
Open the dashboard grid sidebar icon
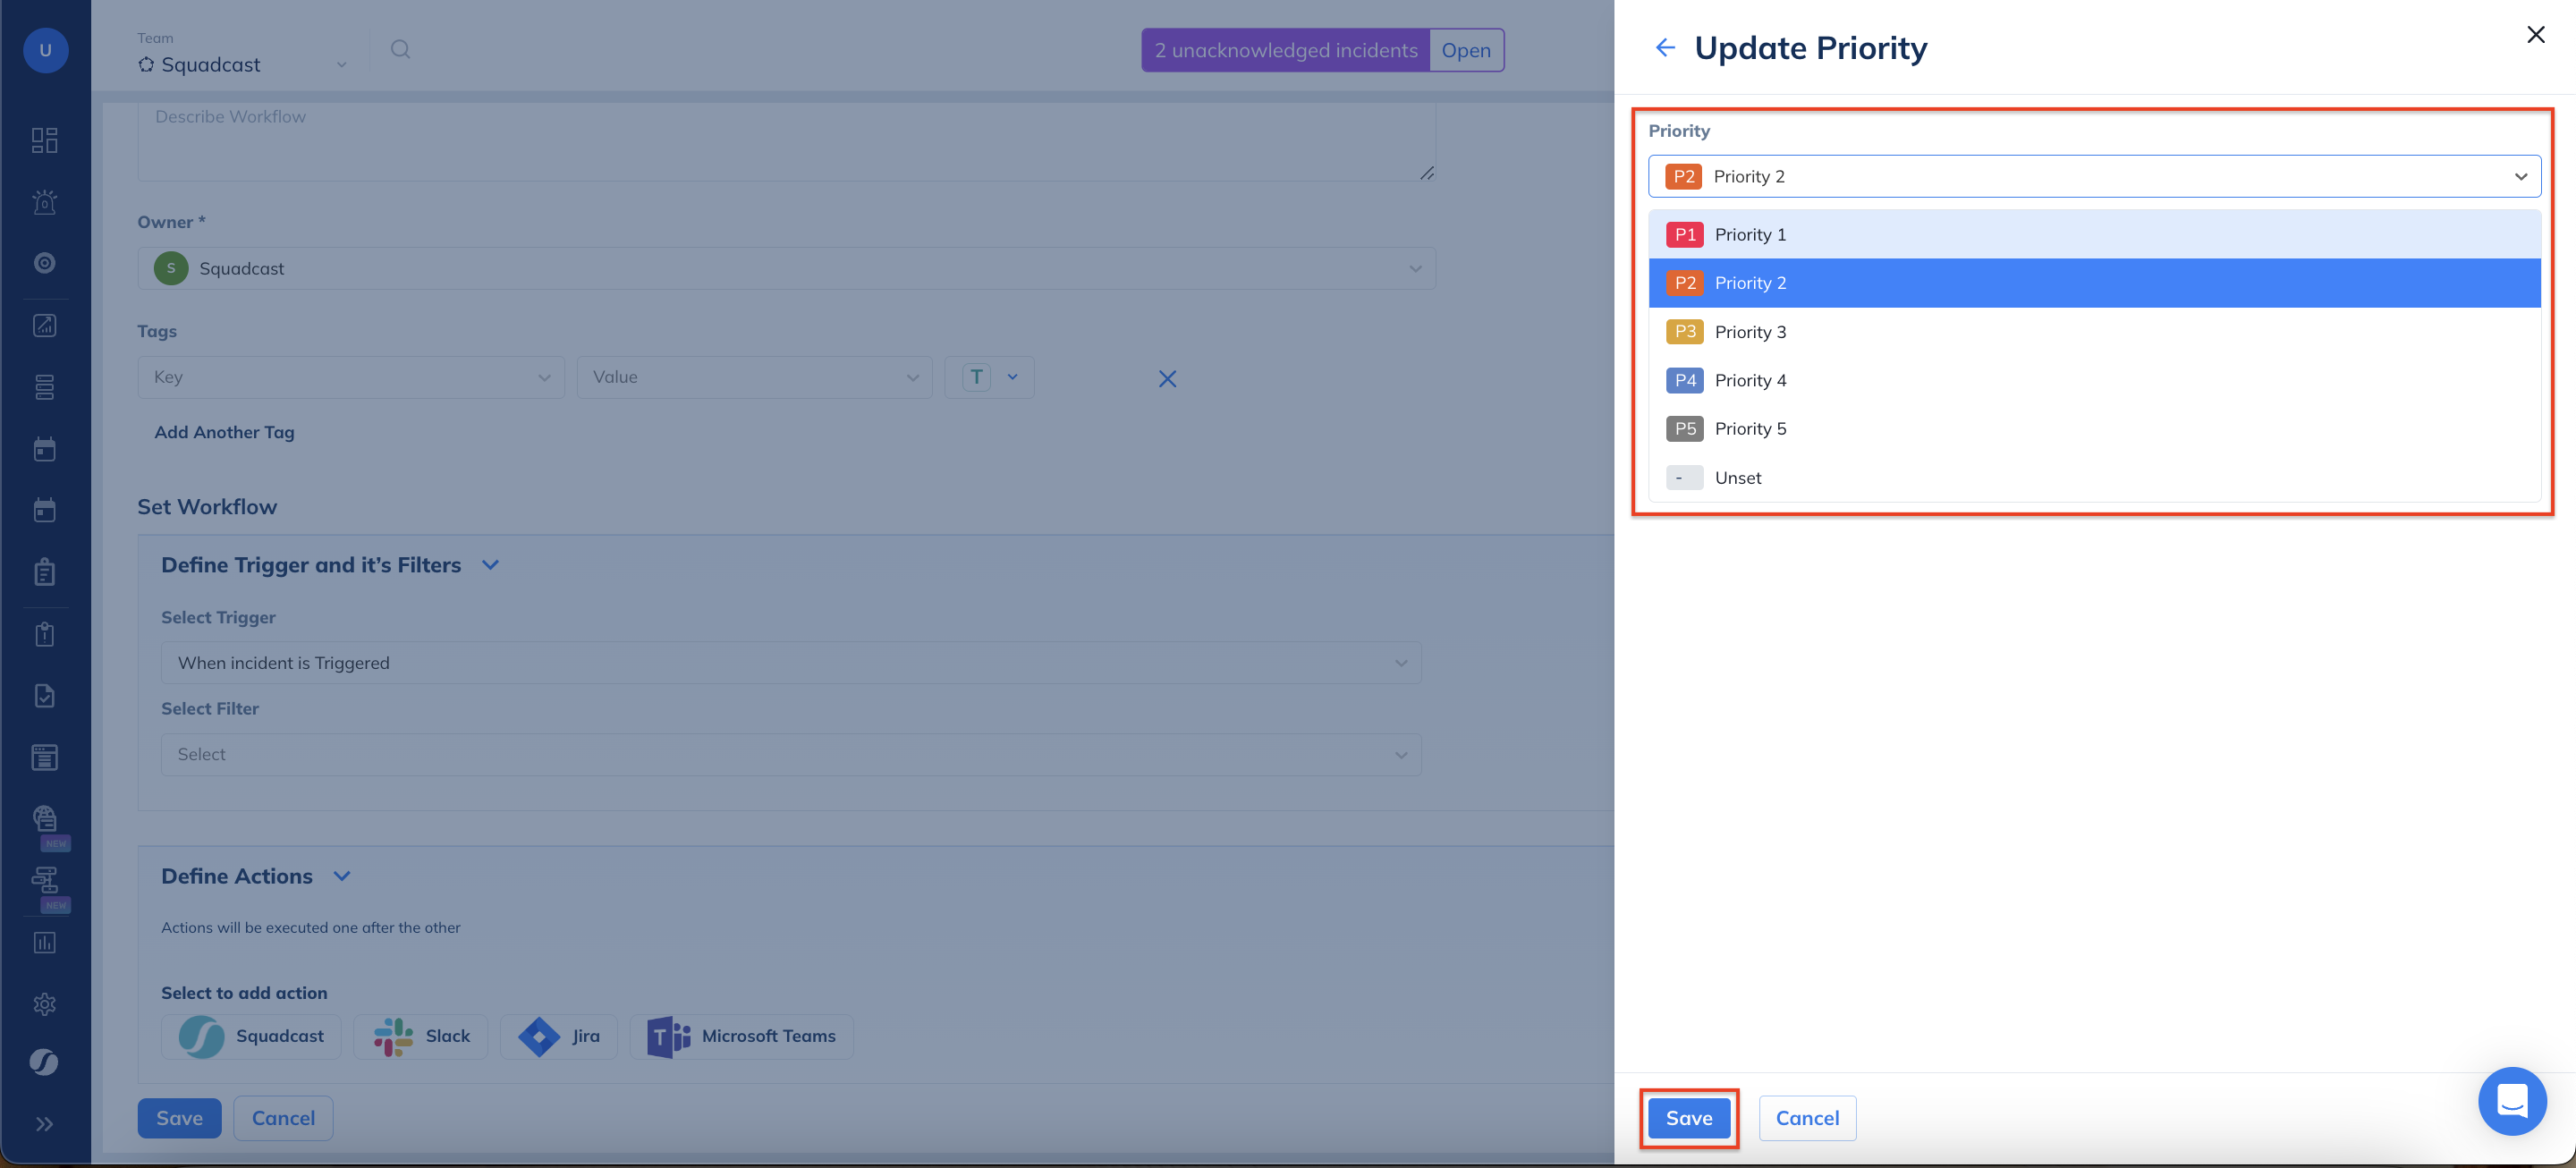click(x=45, y=140)
